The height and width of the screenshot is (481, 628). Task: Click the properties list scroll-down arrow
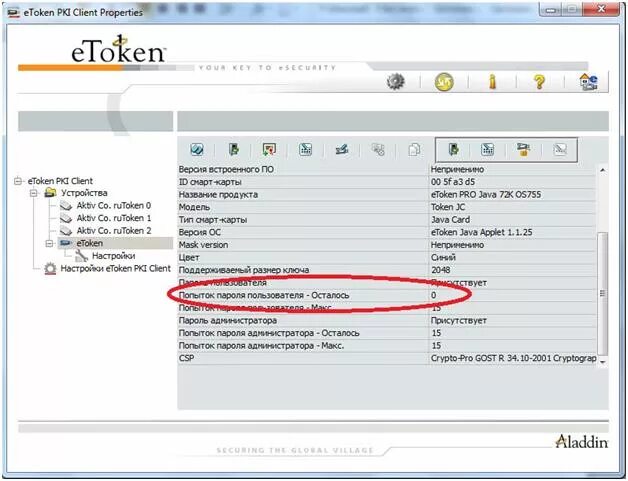point(602,362)
